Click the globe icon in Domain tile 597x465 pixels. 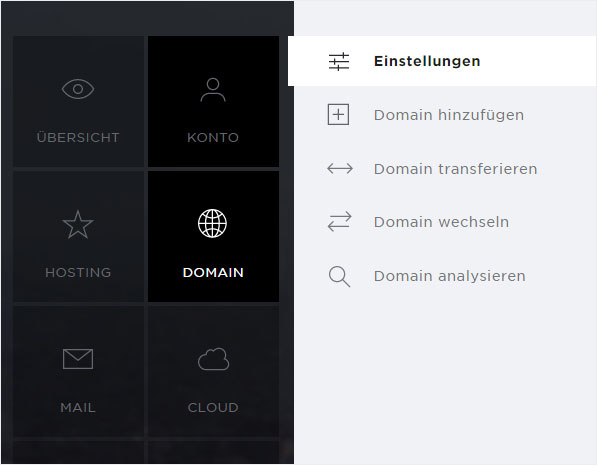212,223
